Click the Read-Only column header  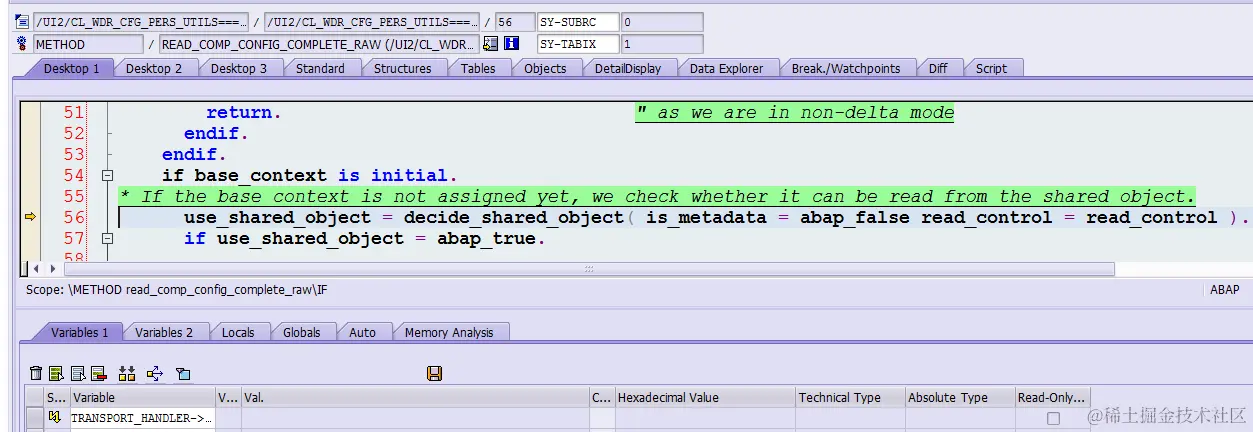1052,397
